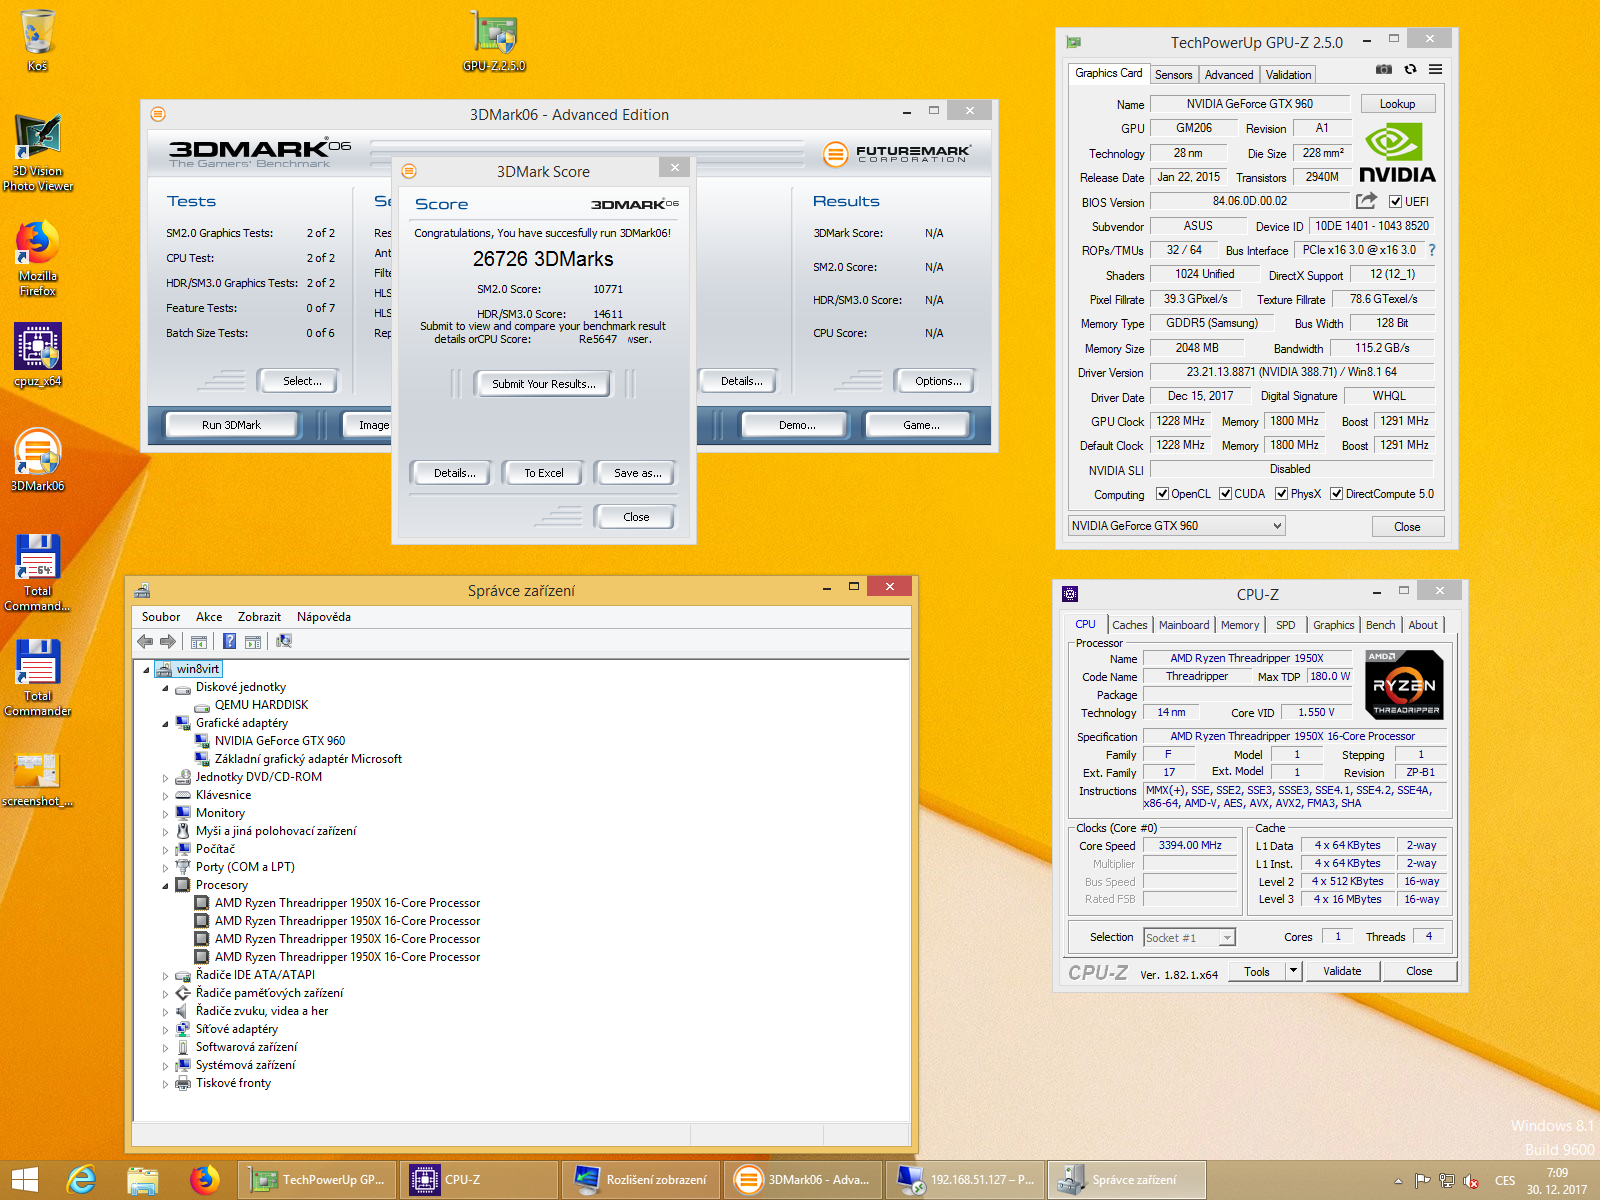Toggle the OpenCL checkbox
This screenshot has height=1200, width=1600.
(x=1162, y=494)
